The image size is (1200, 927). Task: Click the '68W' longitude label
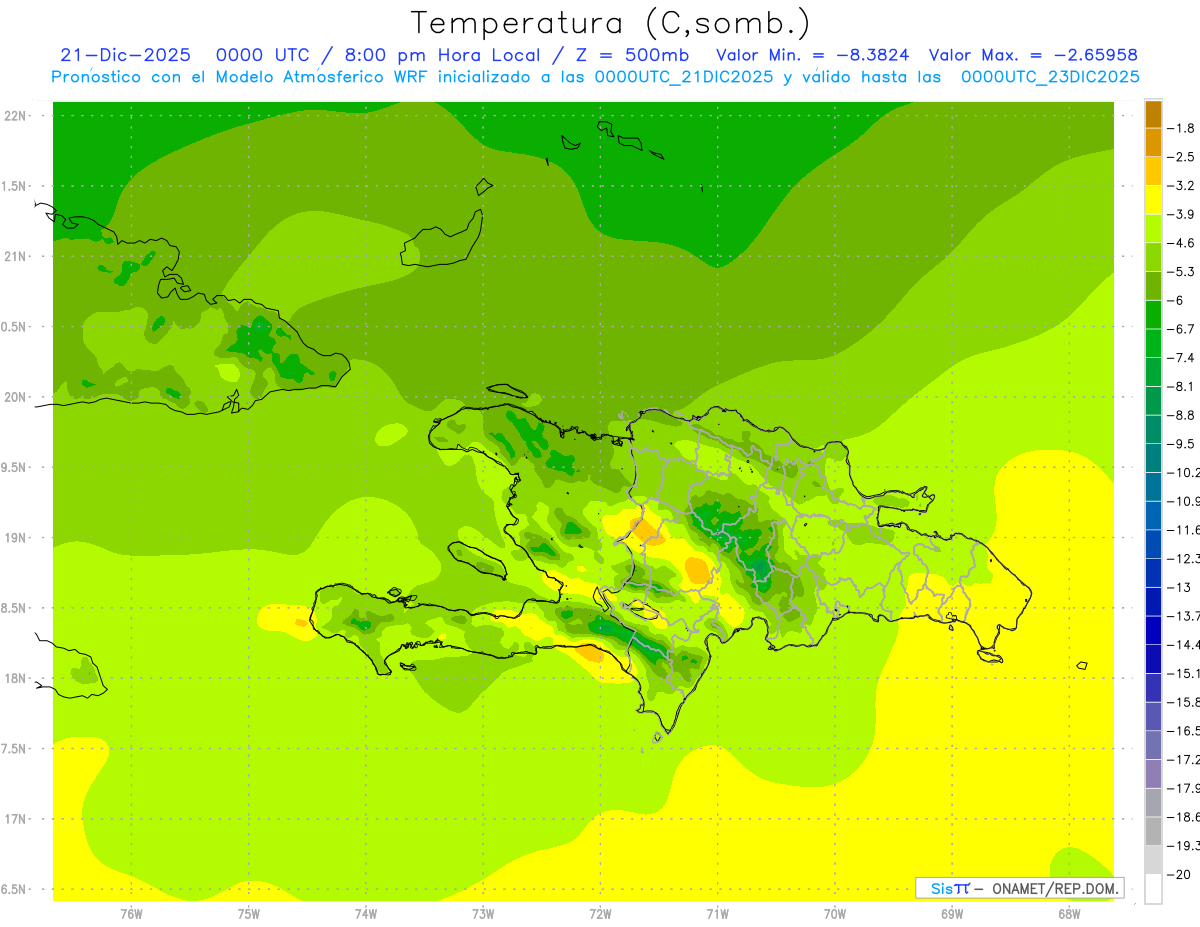[x=1069, y=914]
